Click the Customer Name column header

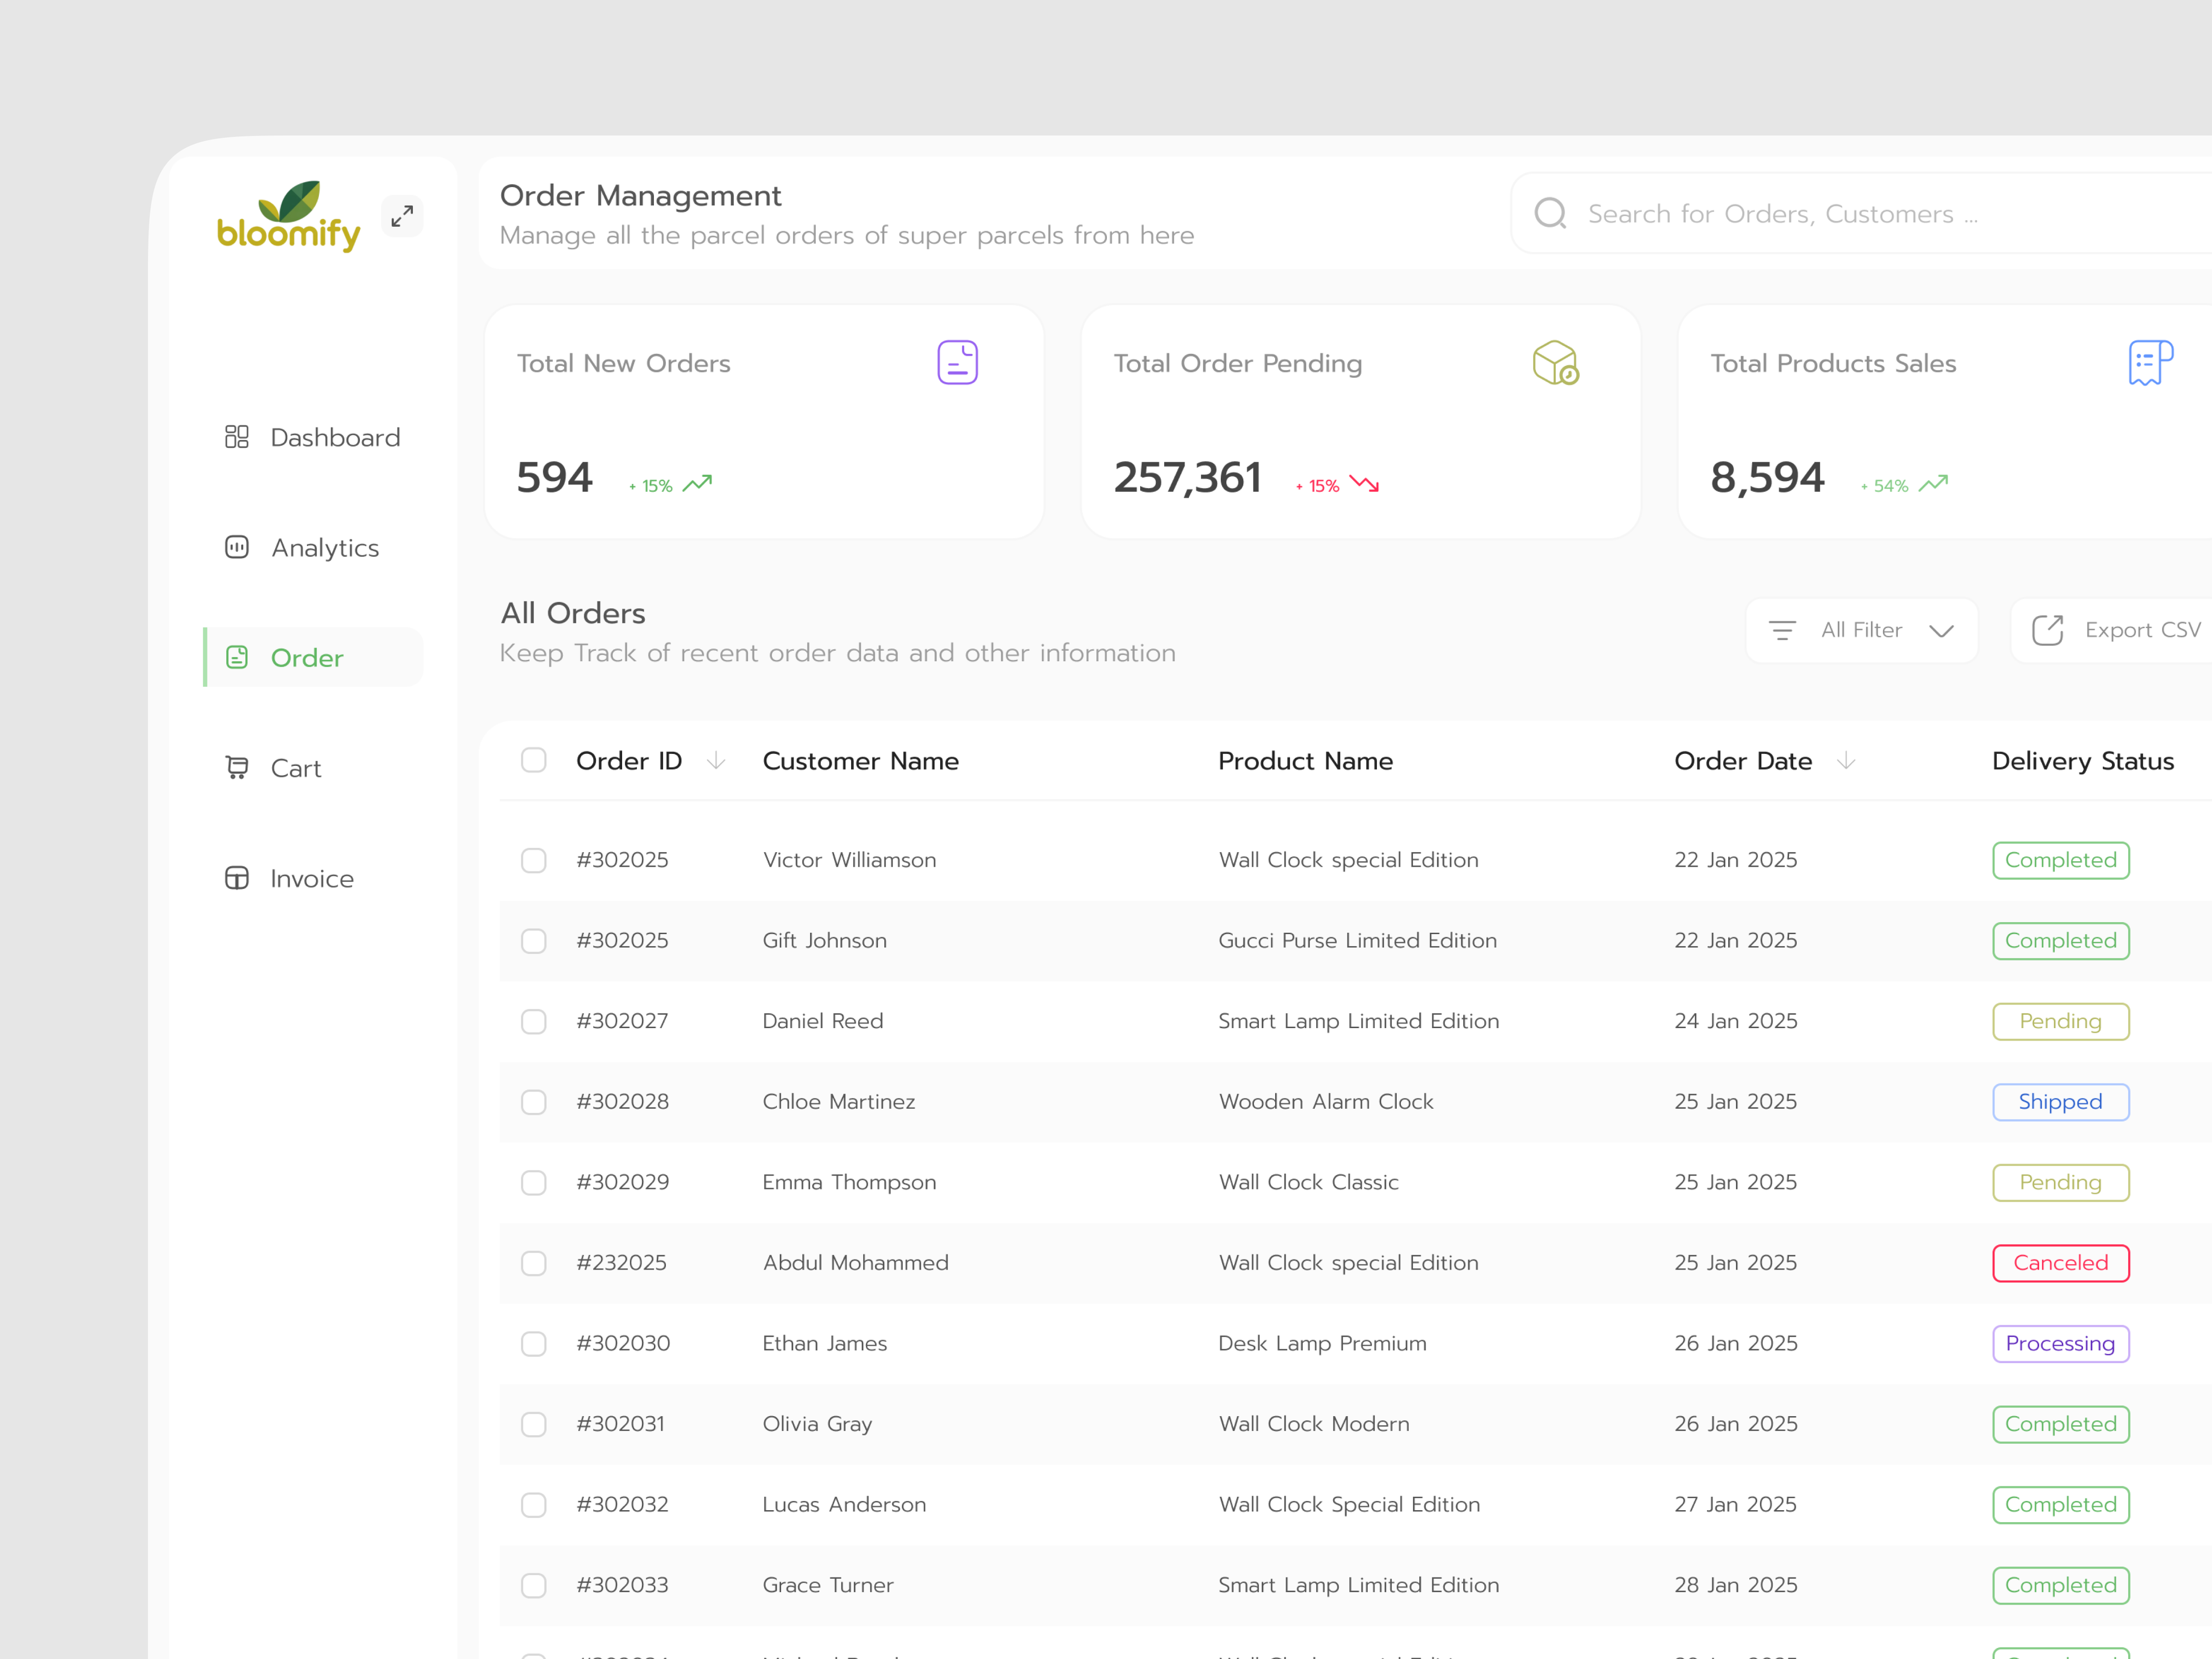pyautogui.click(x=860, y=761)
